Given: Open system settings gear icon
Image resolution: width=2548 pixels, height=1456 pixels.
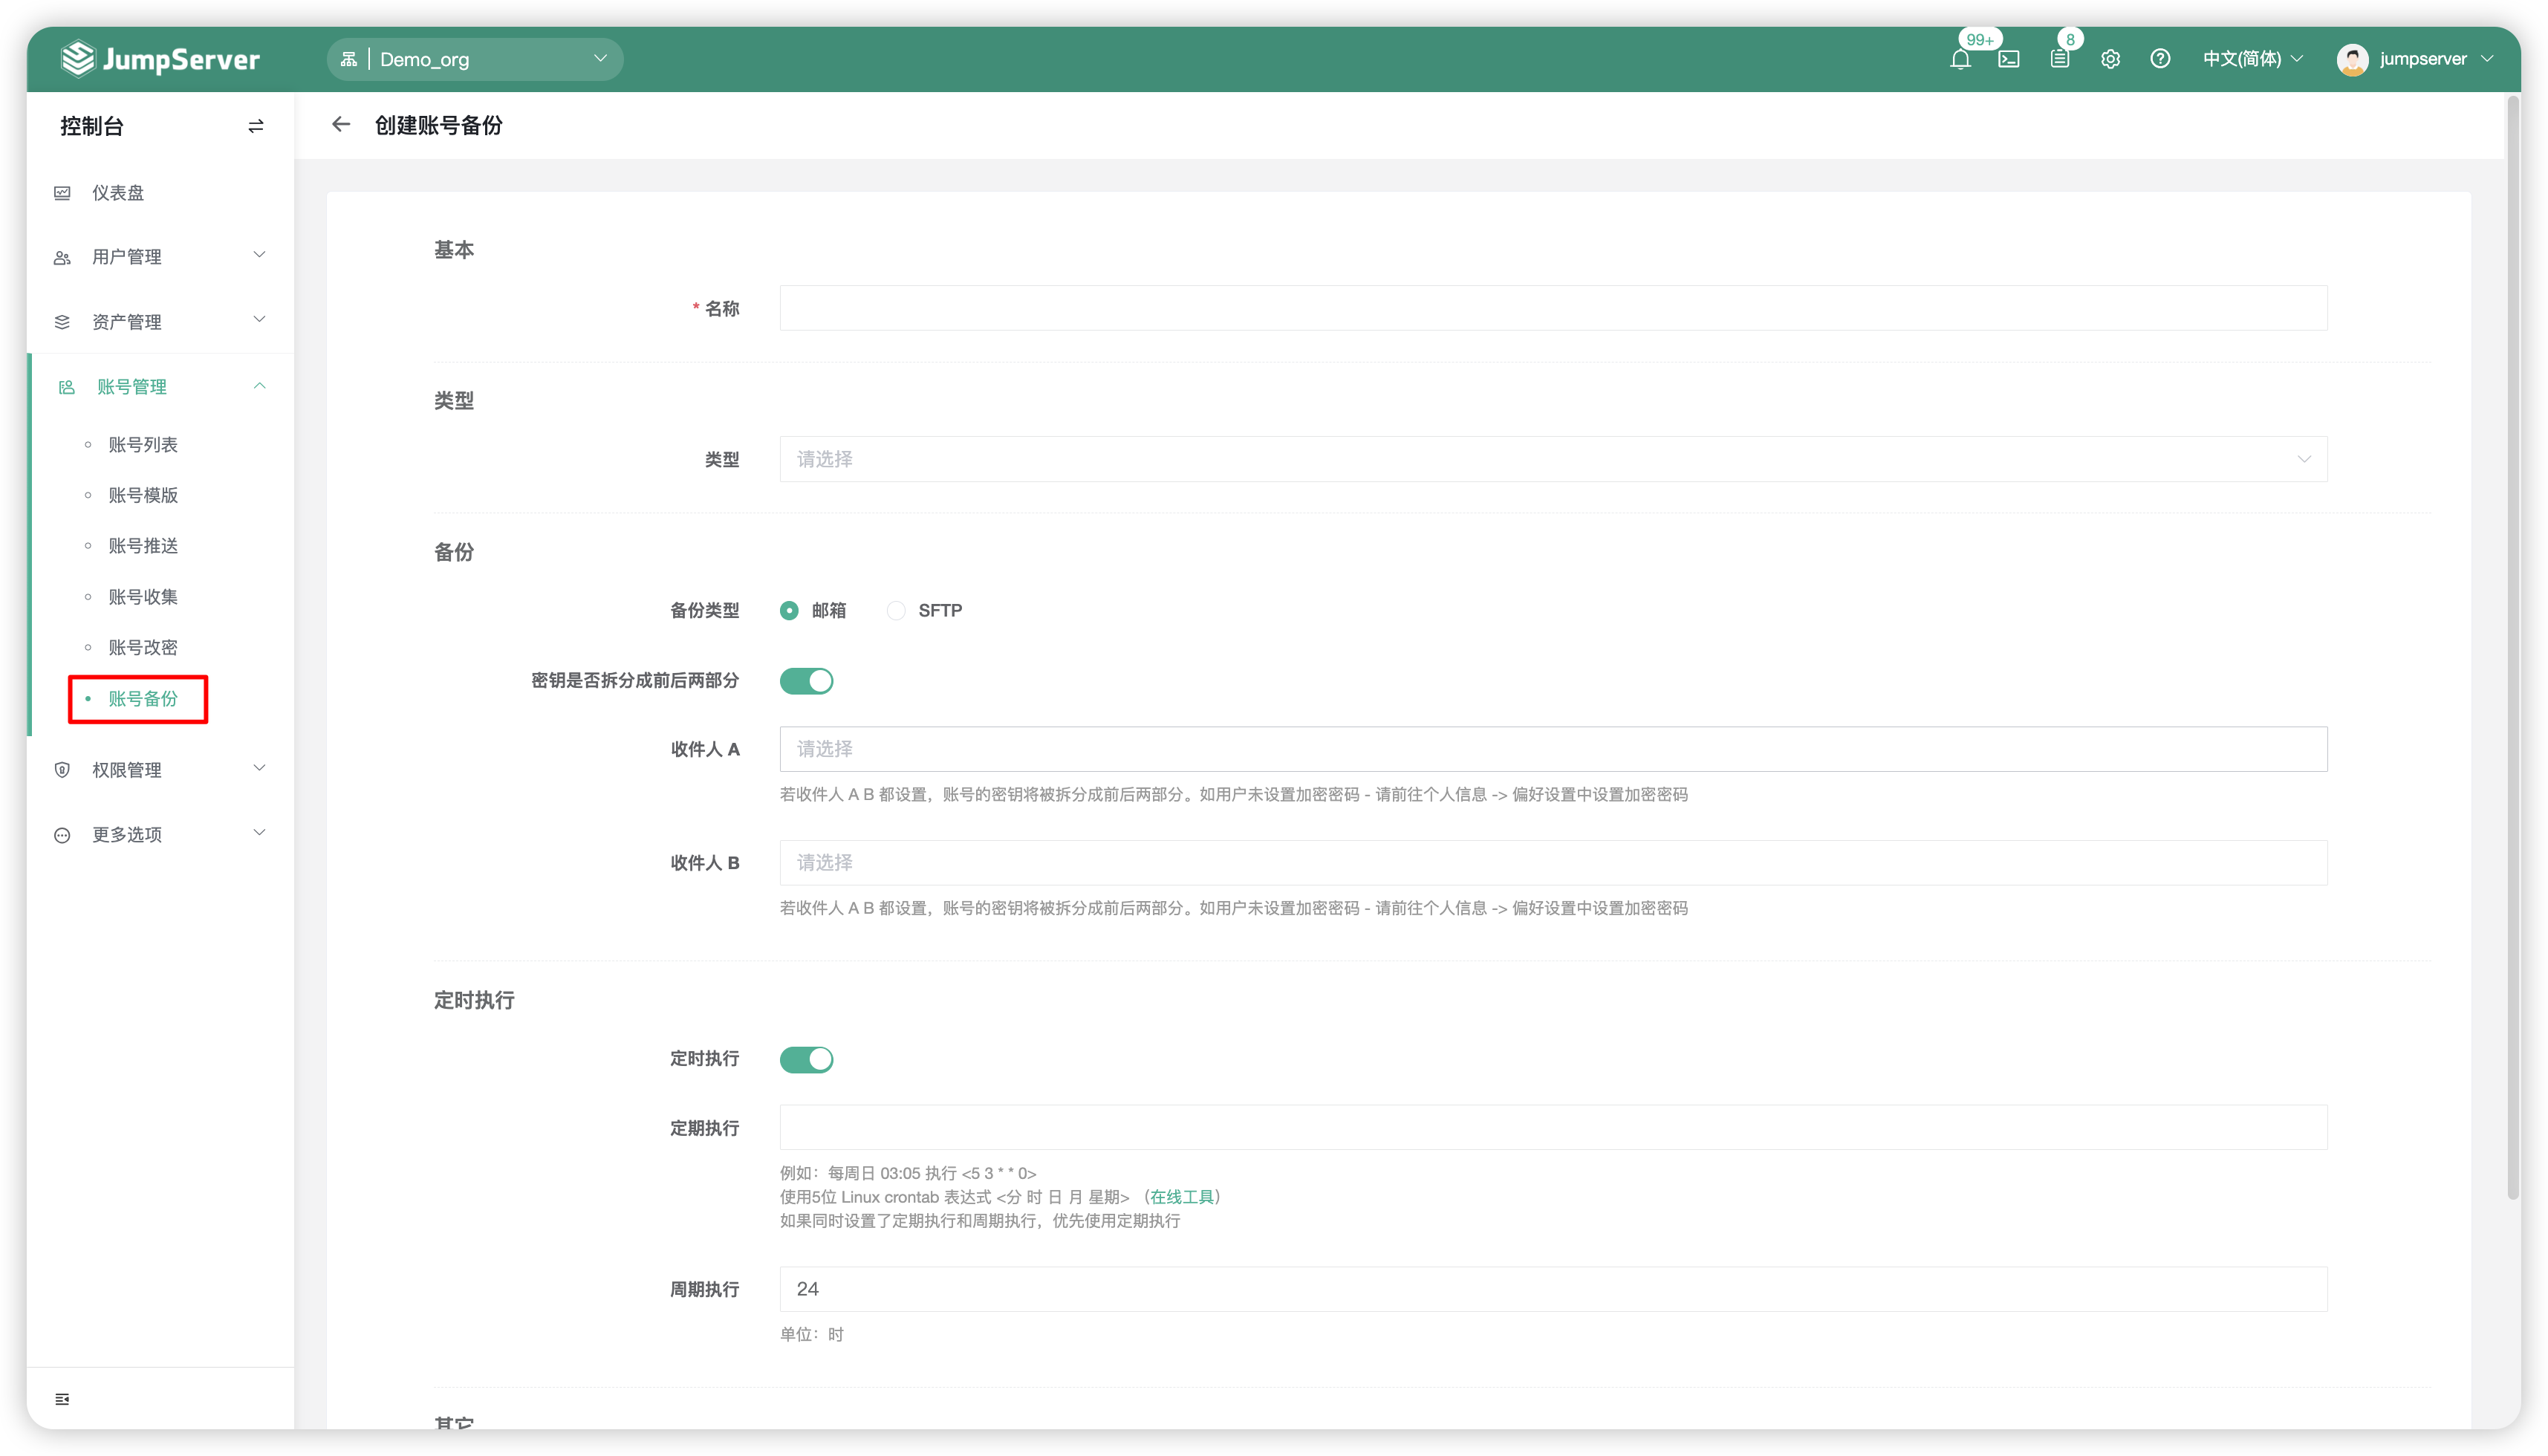Looking at the screenshot, I should (x=2110, y=59).
